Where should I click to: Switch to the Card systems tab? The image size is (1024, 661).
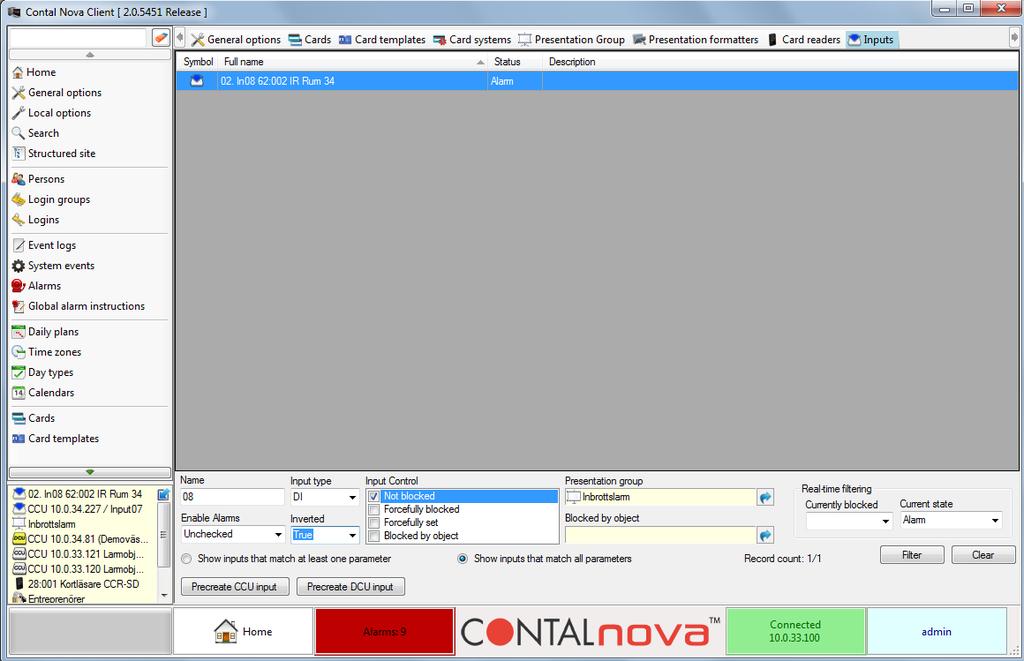click(x=472, y=39)
